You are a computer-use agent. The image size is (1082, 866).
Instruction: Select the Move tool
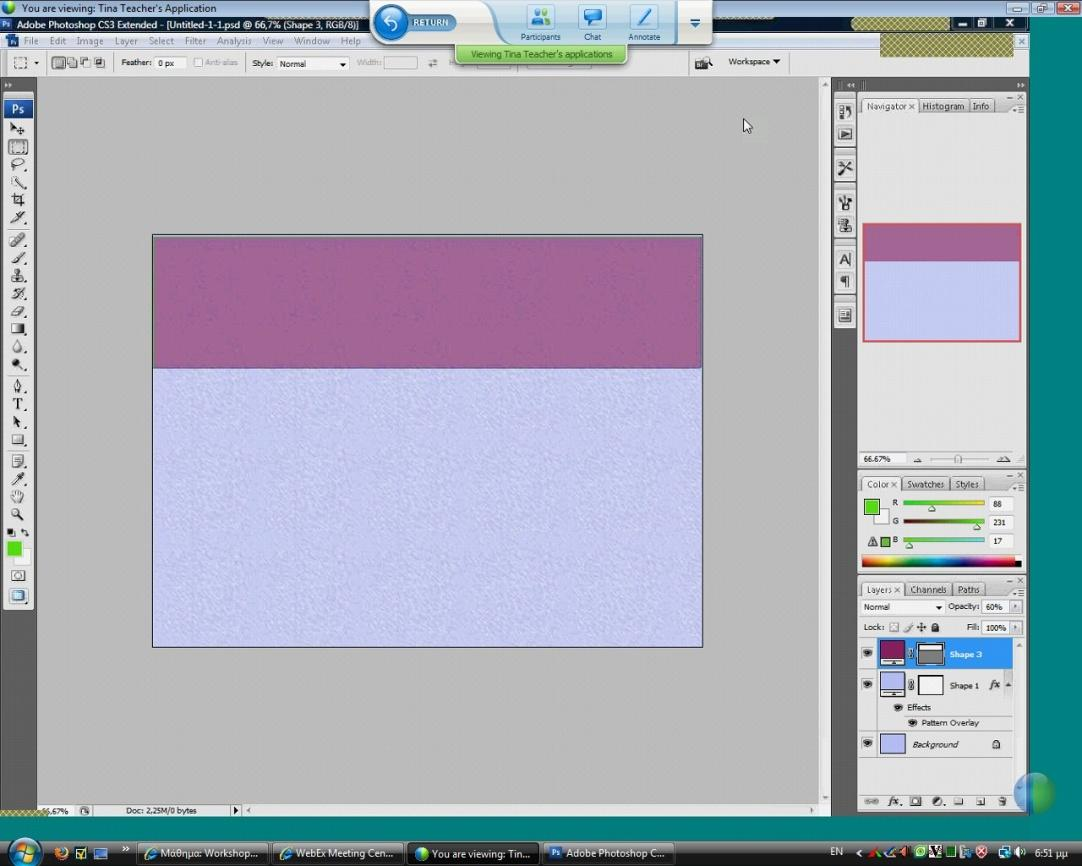click(x=17, y=129)
